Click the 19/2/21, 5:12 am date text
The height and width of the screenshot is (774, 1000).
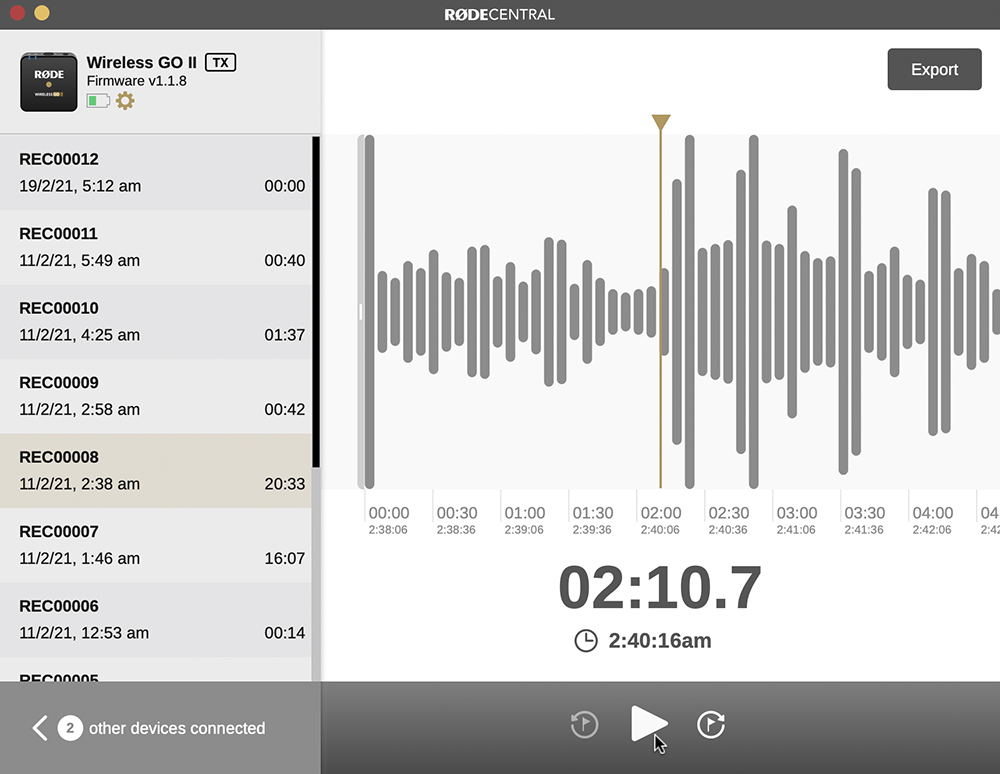[80, 186]
